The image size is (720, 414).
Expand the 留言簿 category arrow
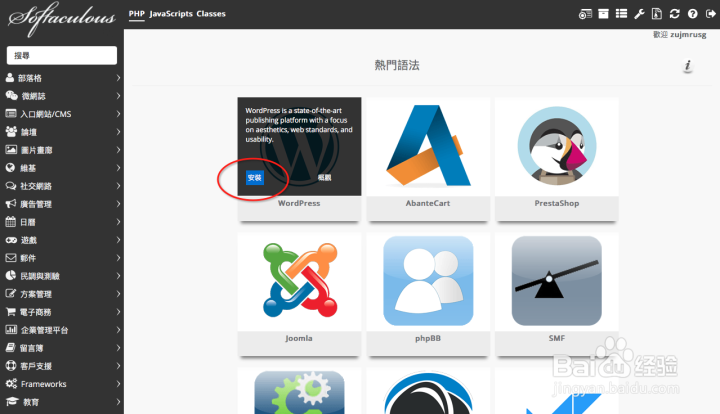click(118, 348)
